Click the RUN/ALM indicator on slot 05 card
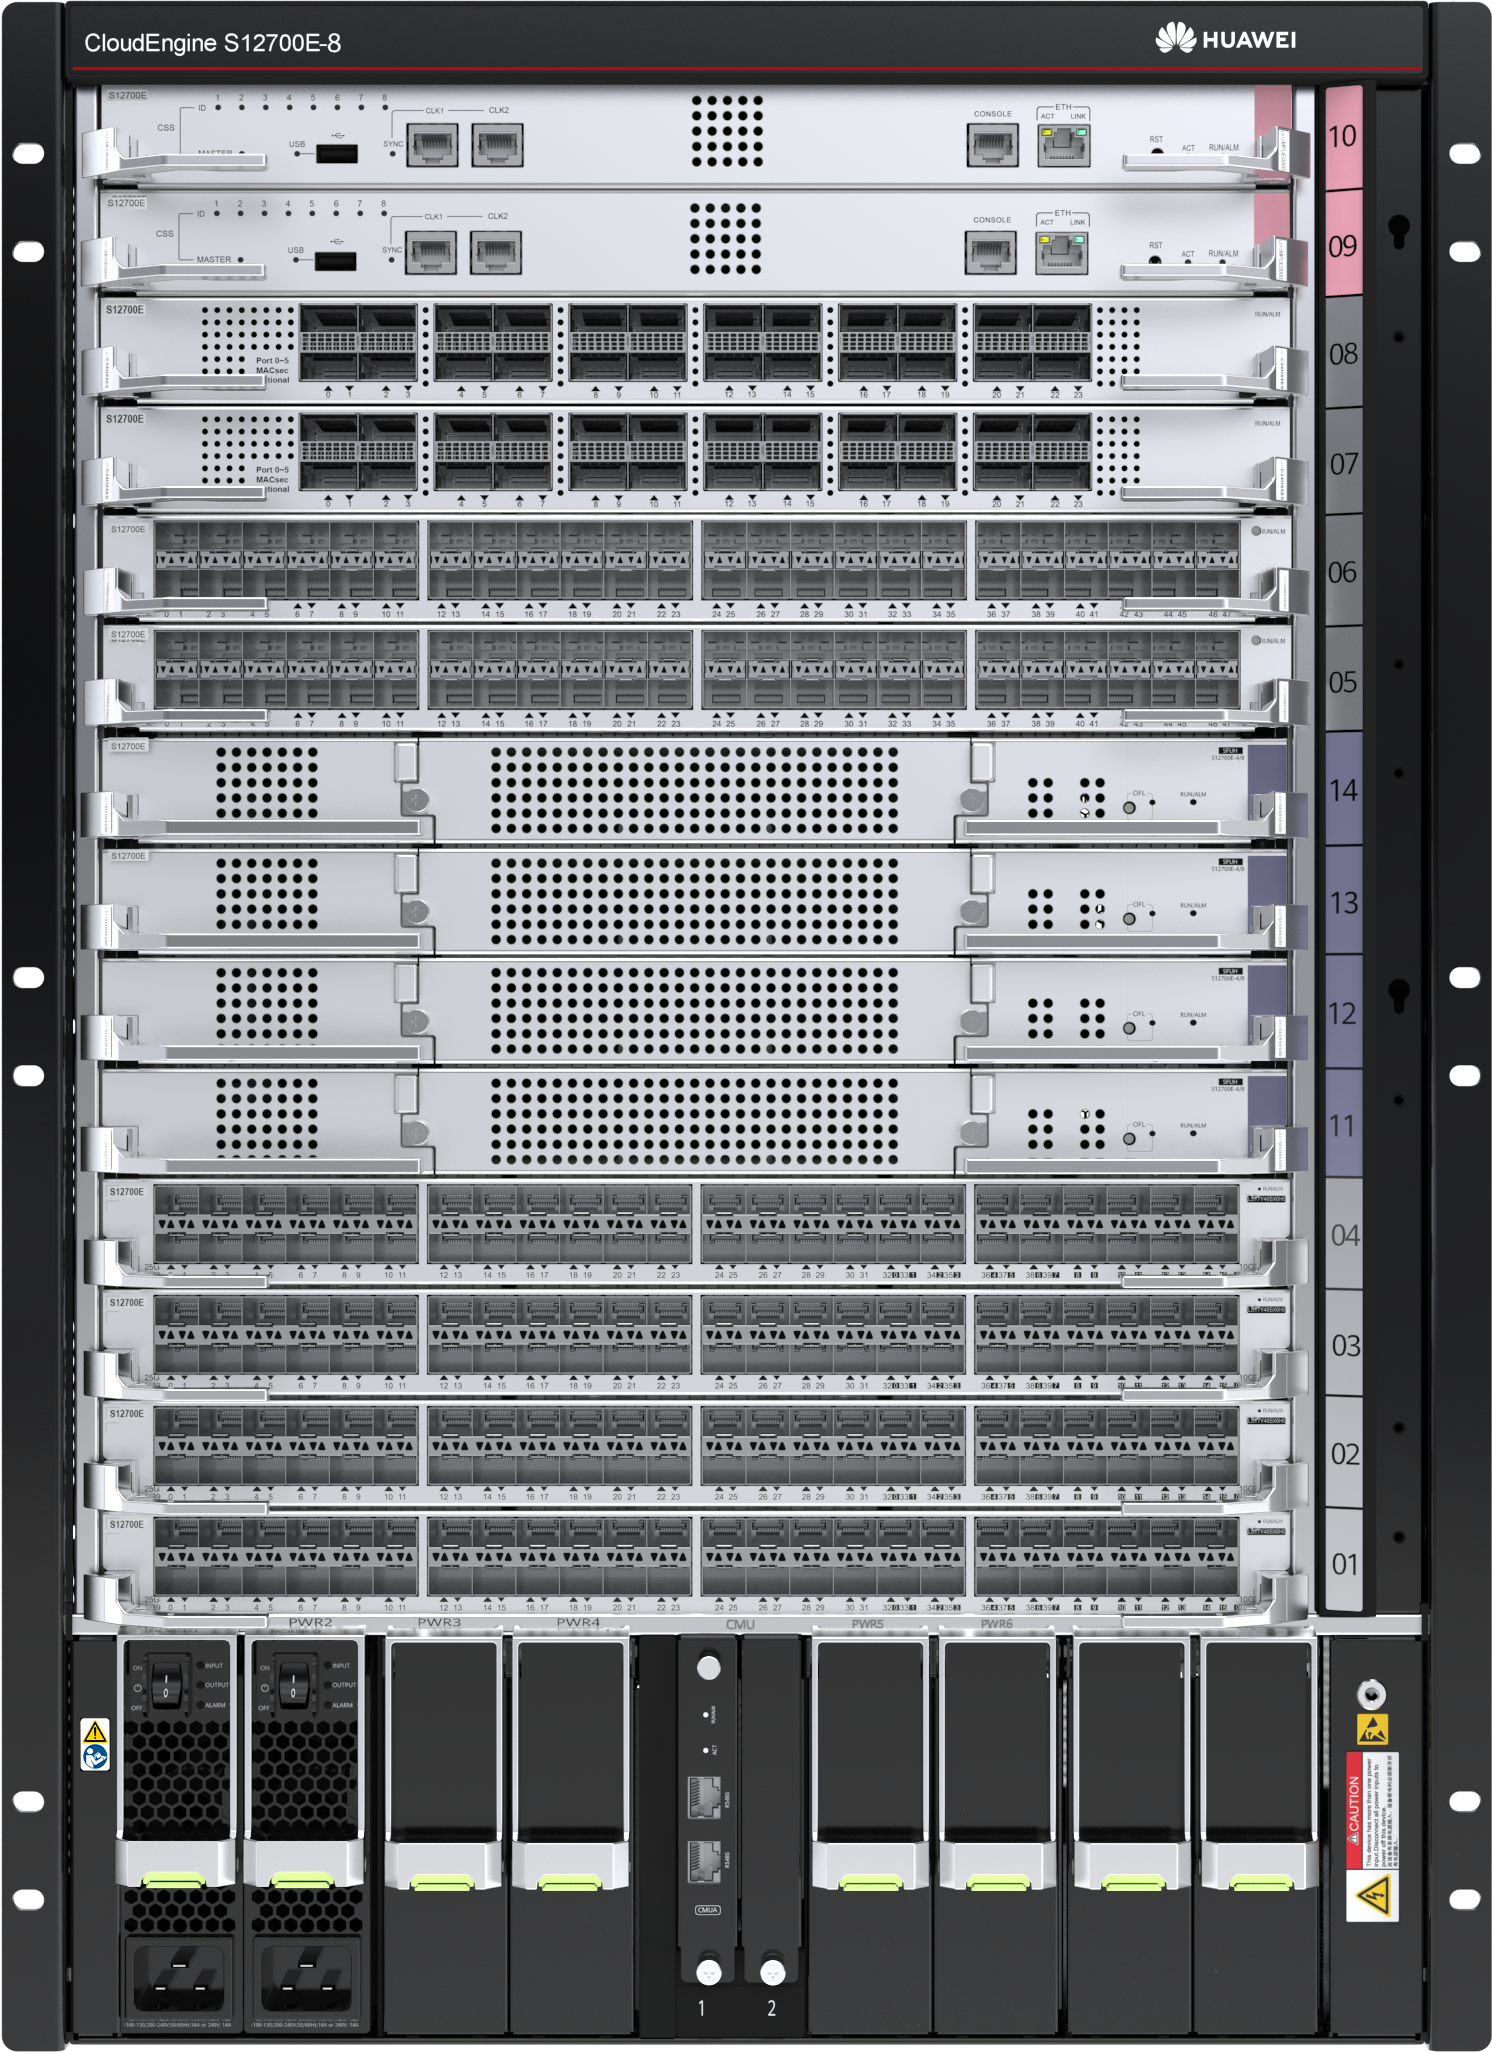This screenshot has width=1492, height=2052. (x=1256, y=640)
